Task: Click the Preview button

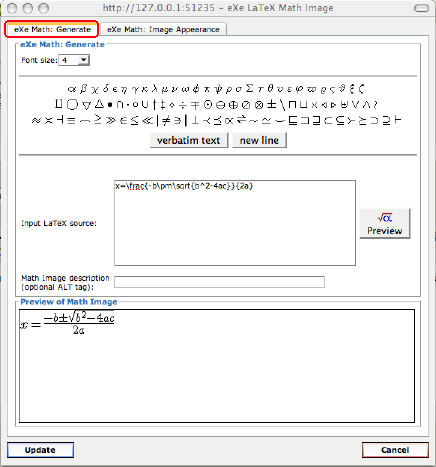Action: coord(385,224)
